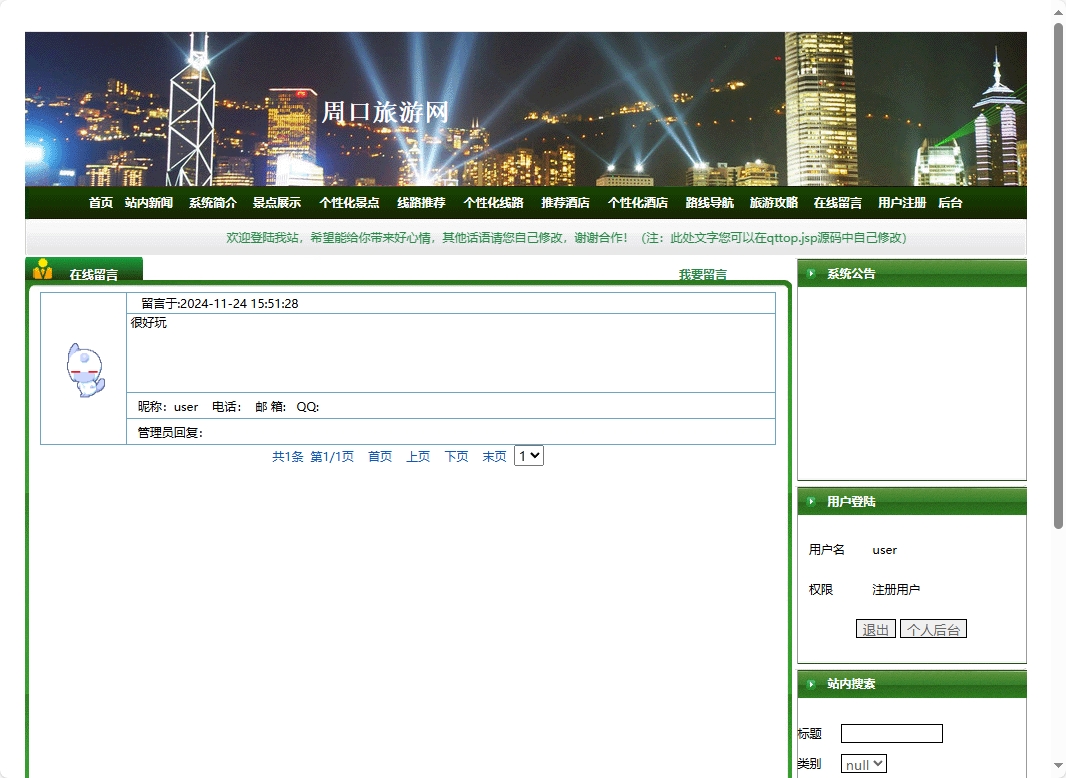The width and height of the screenshot is (1066, 778).
Task: Click the arrow icon beside 系统公告 heading
Action: tap(810, 273)
